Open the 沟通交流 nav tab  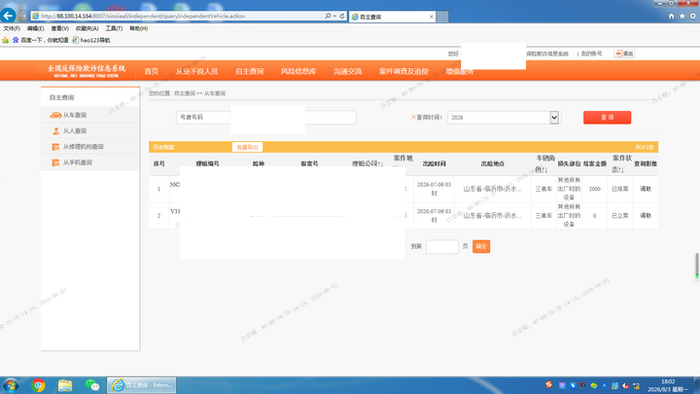tap(347, 71)
